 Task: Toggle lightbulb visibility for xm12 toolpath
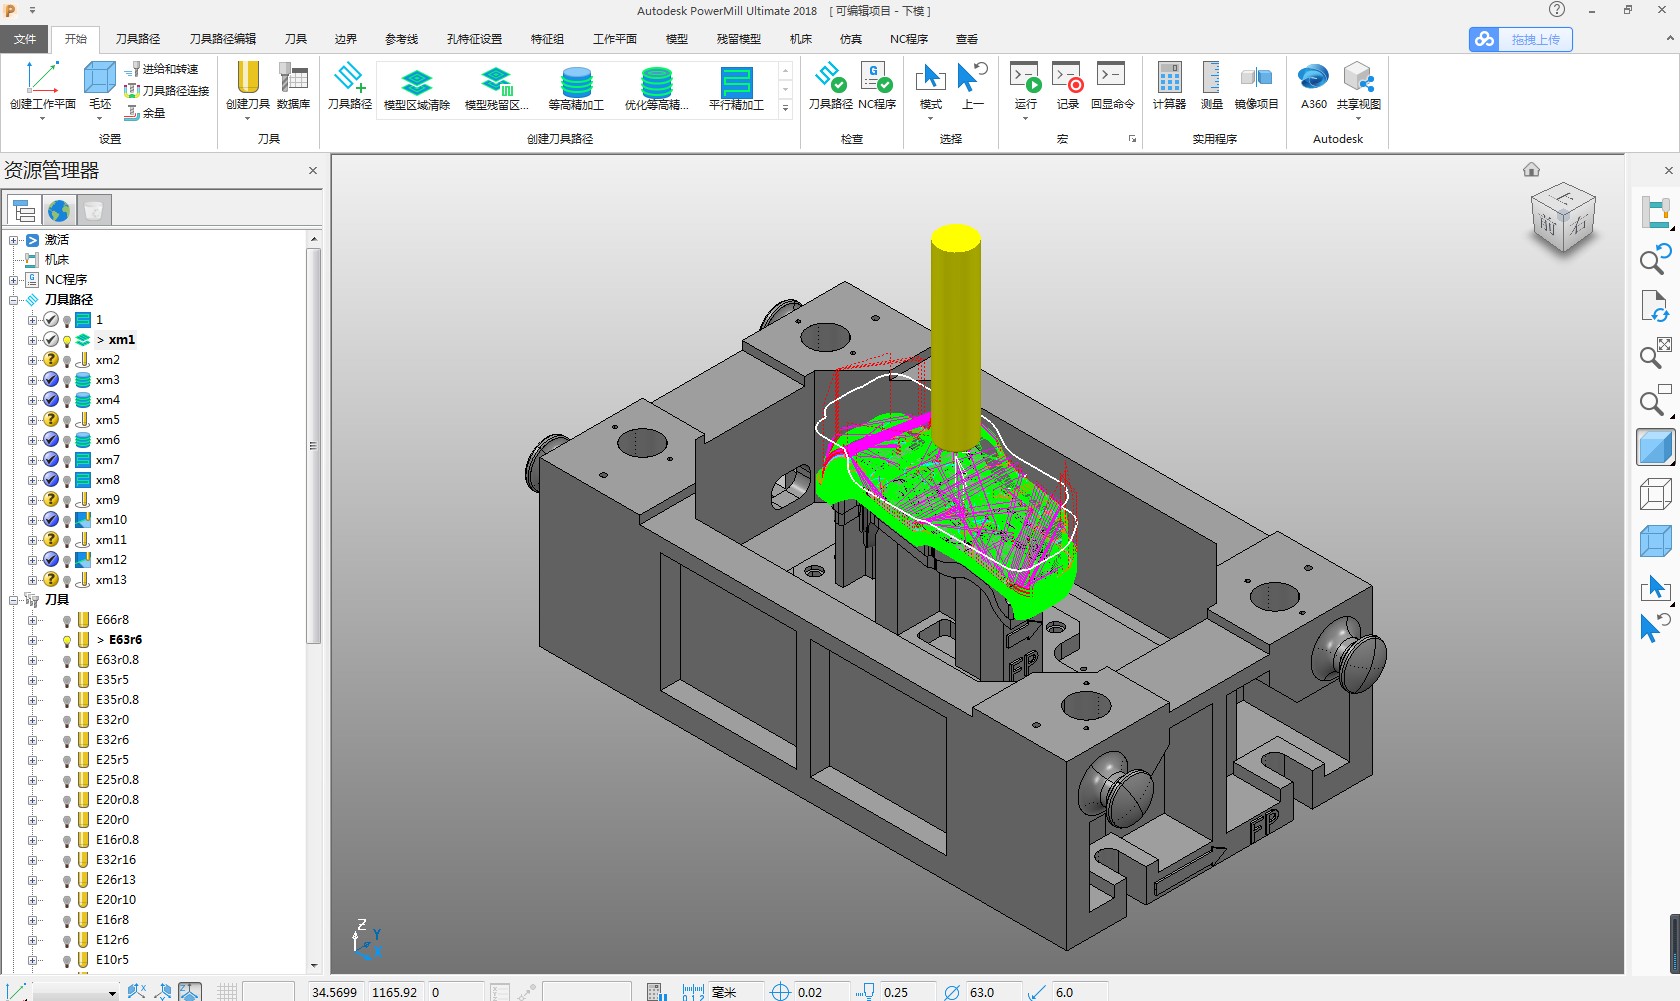coord(67,561)
